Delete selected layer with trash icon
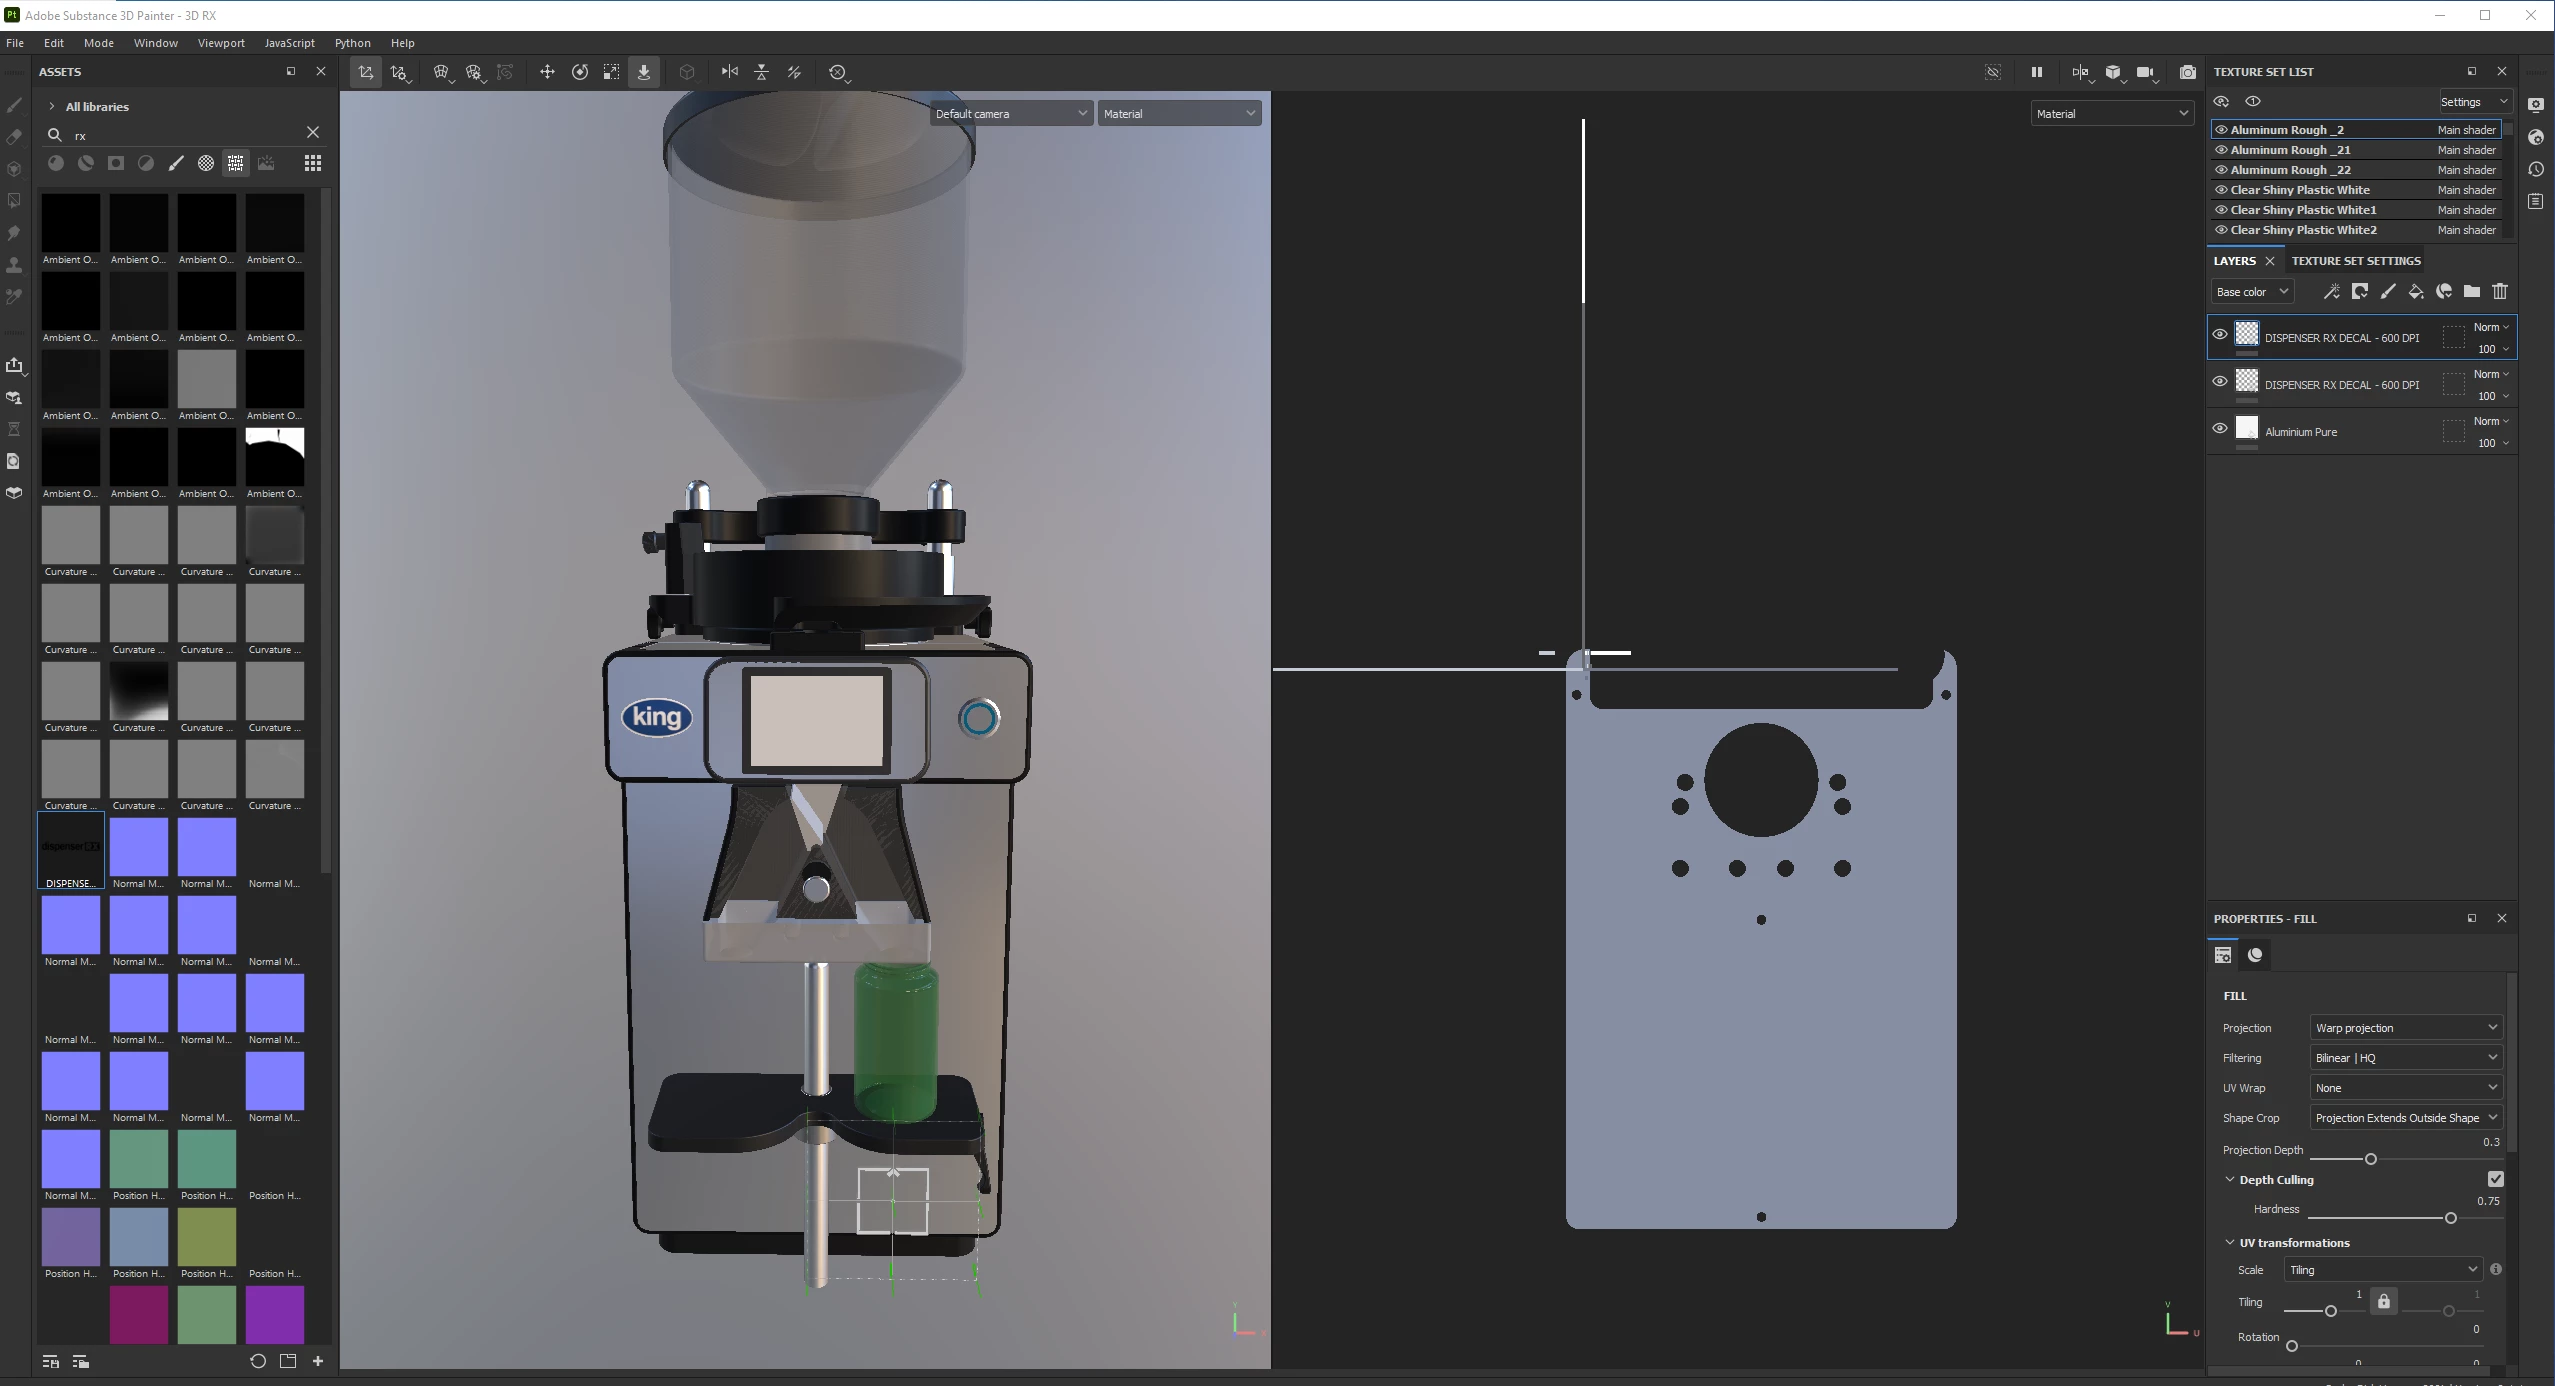The image size is (2555, 1386). coord(2499,292)
